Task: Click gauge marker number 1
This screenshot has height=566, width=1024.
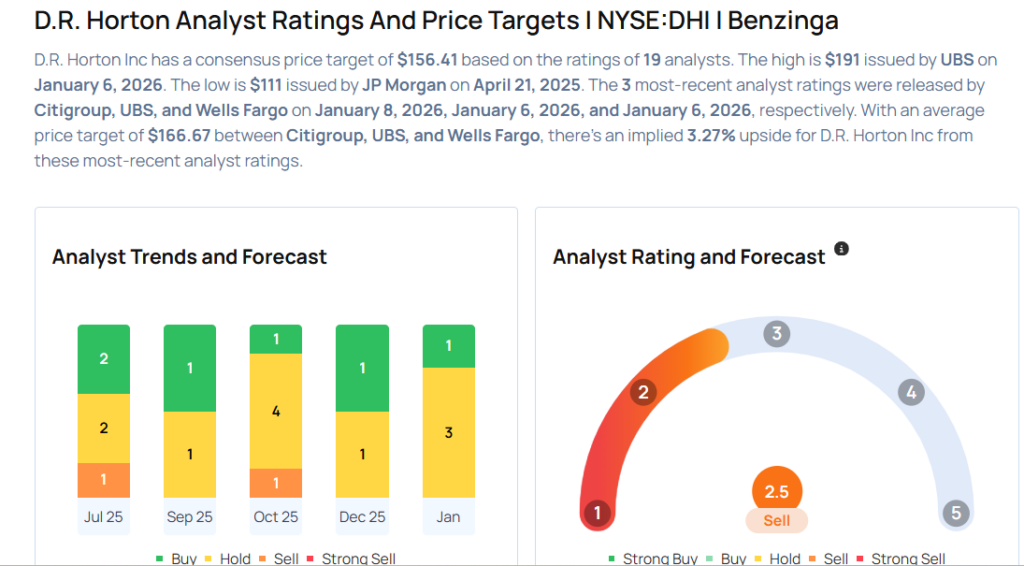Action: pos(597,514)
